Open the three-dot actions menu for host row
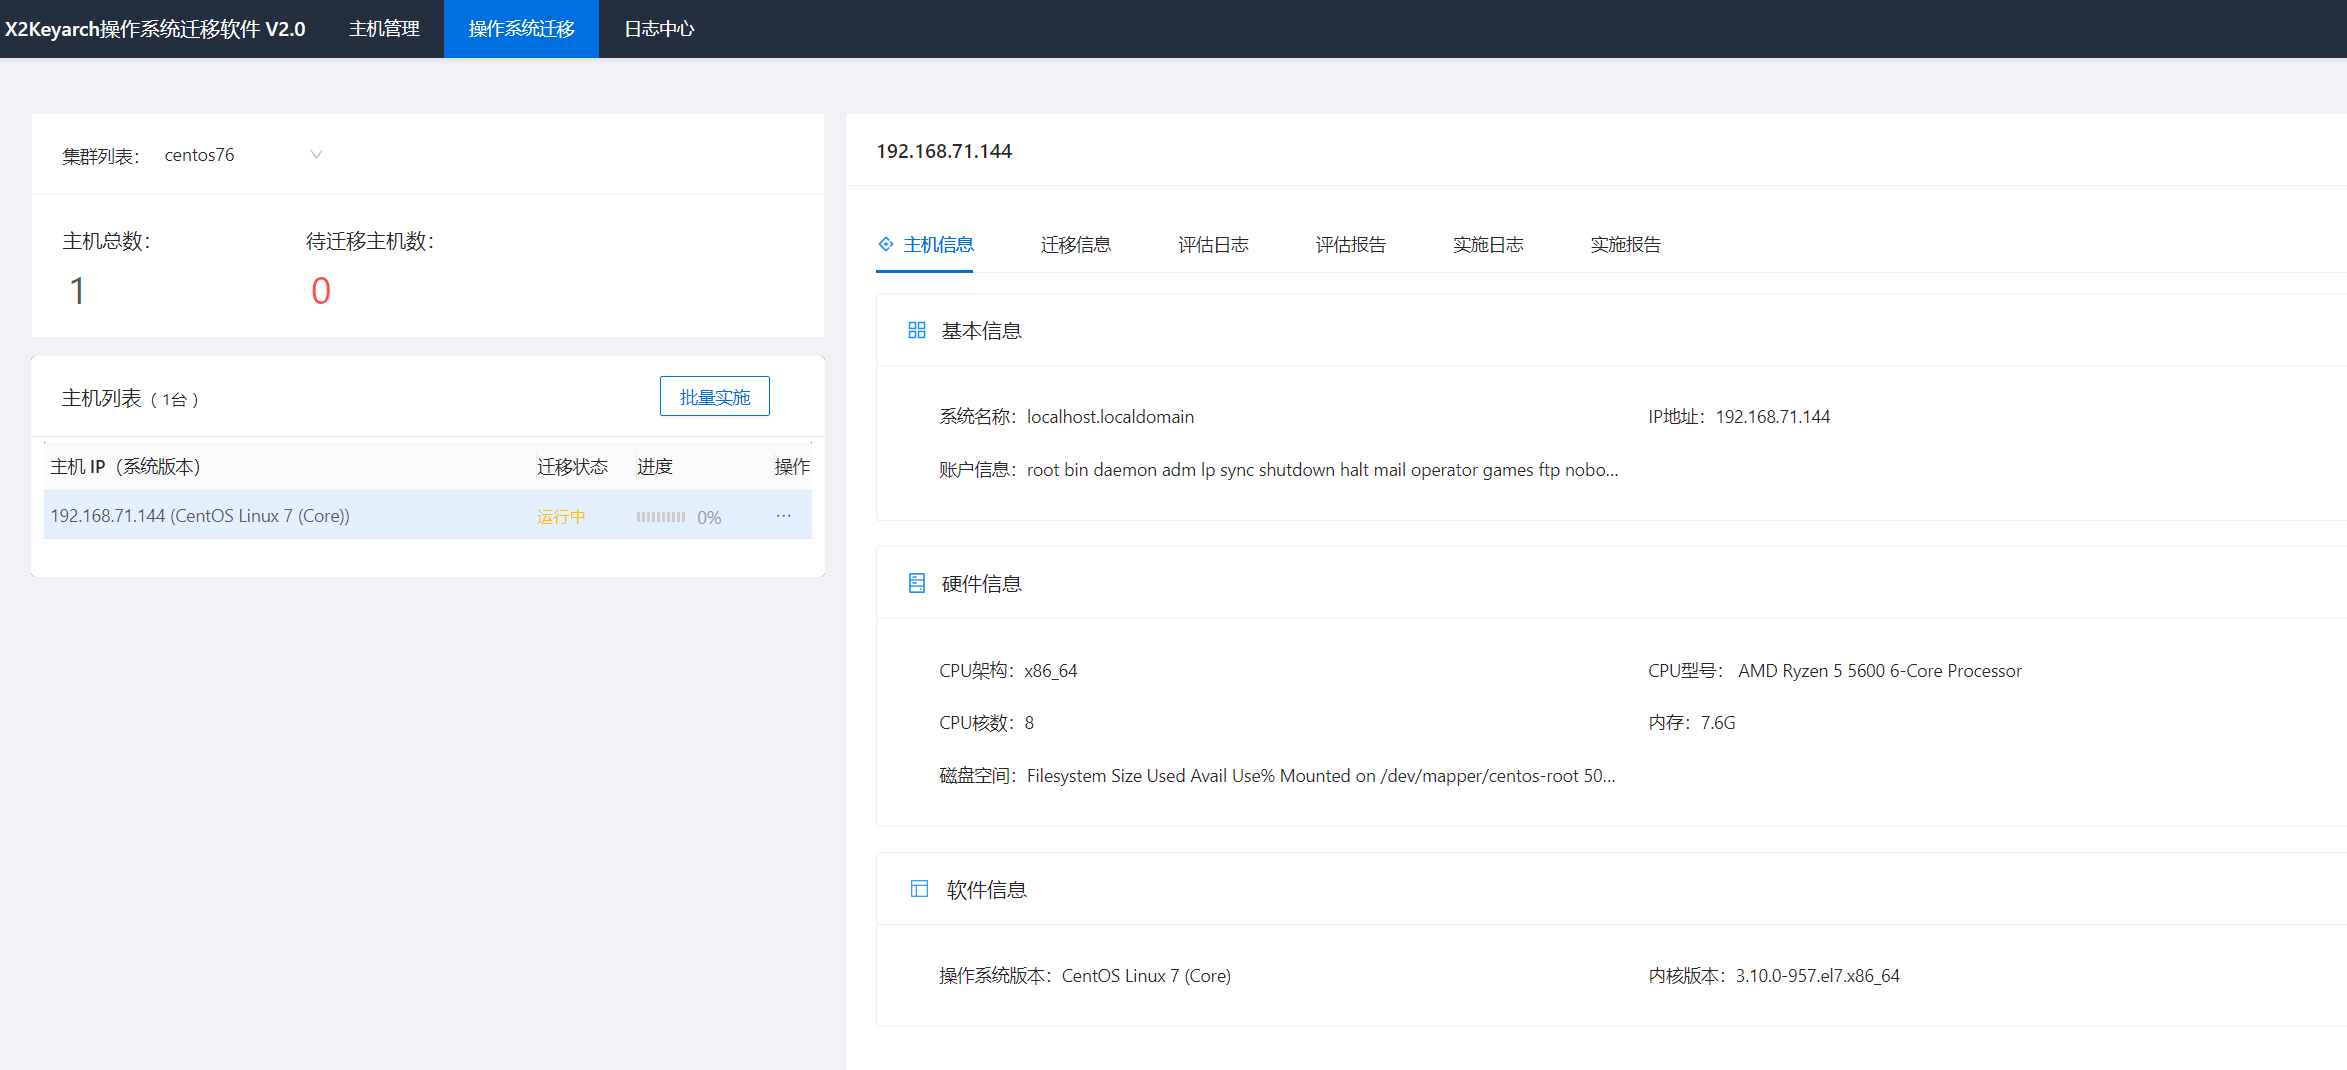The image size is (2347, 1070). [x=783, y=516]
